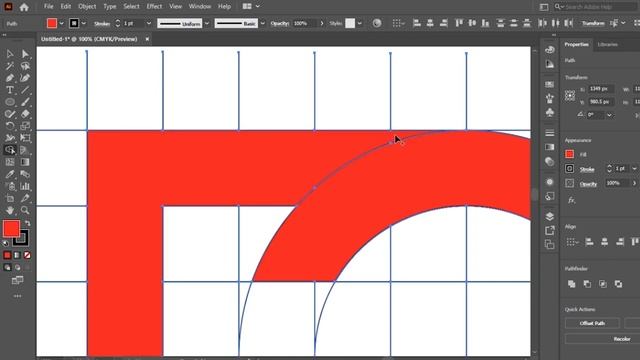Select the Curvature tool
This screenshot has height=360, width=640.
click(25, 78)
